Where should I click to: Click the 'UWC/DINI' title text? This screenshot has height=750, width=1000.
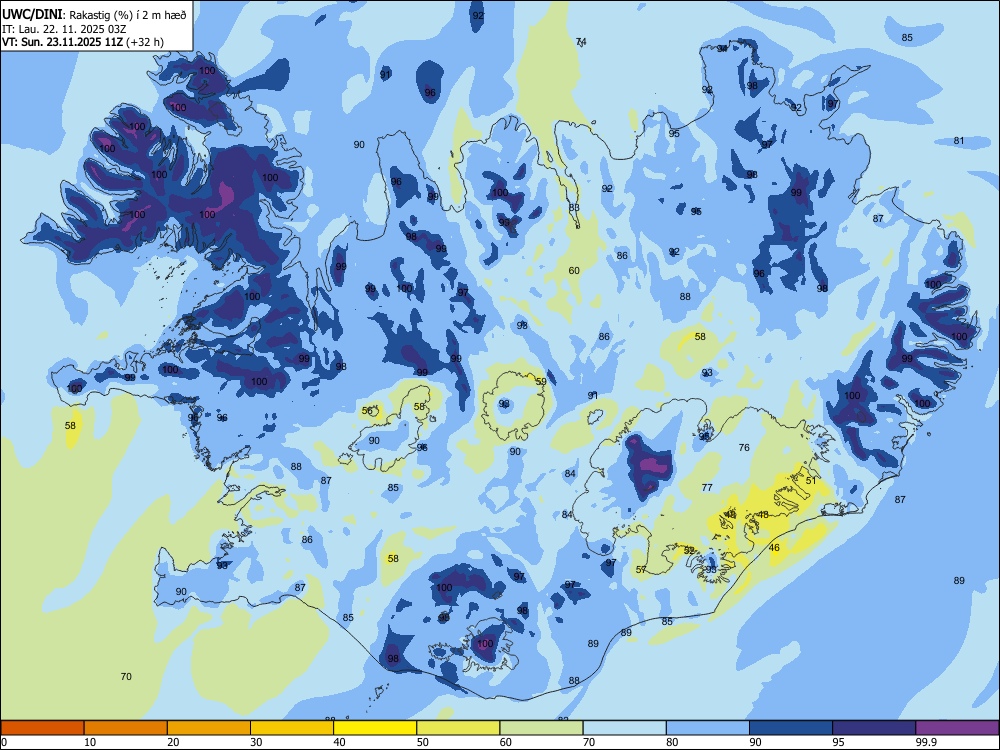point(32,15)
